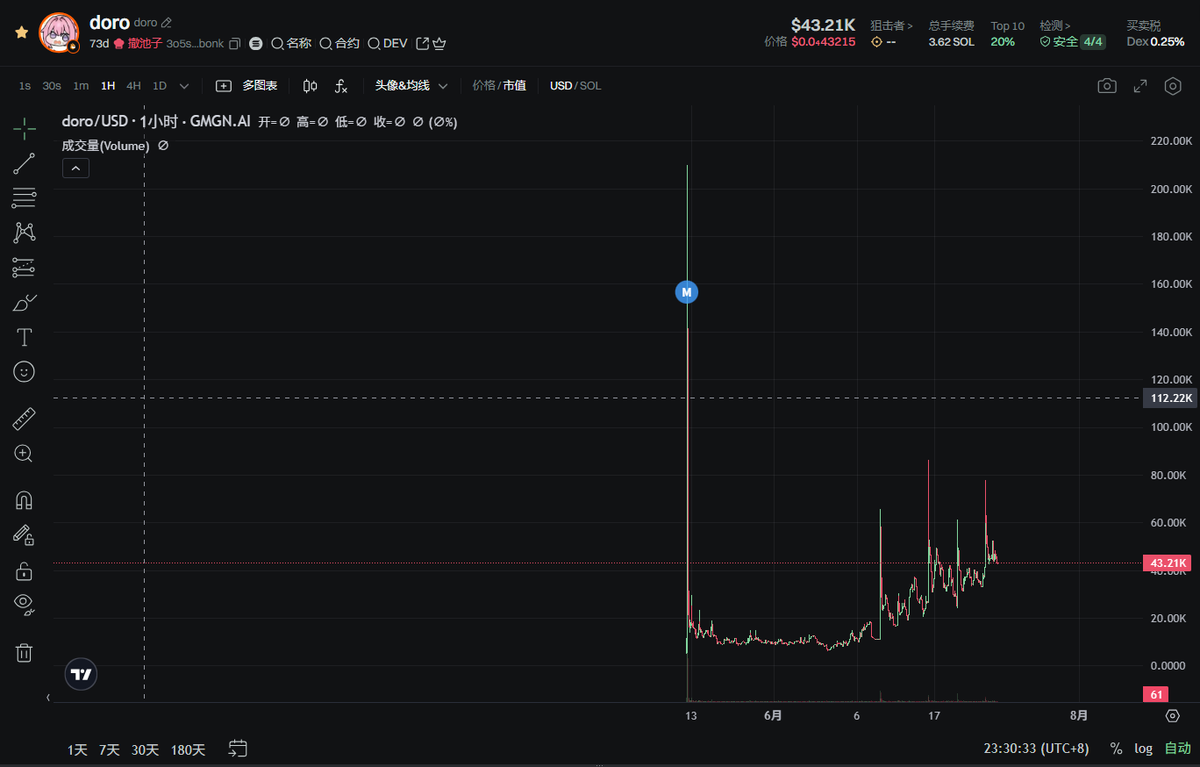The height and width of the screenshot is (767, 1200).
Task: Set range to 30天
Action: (x=145, y=749)
